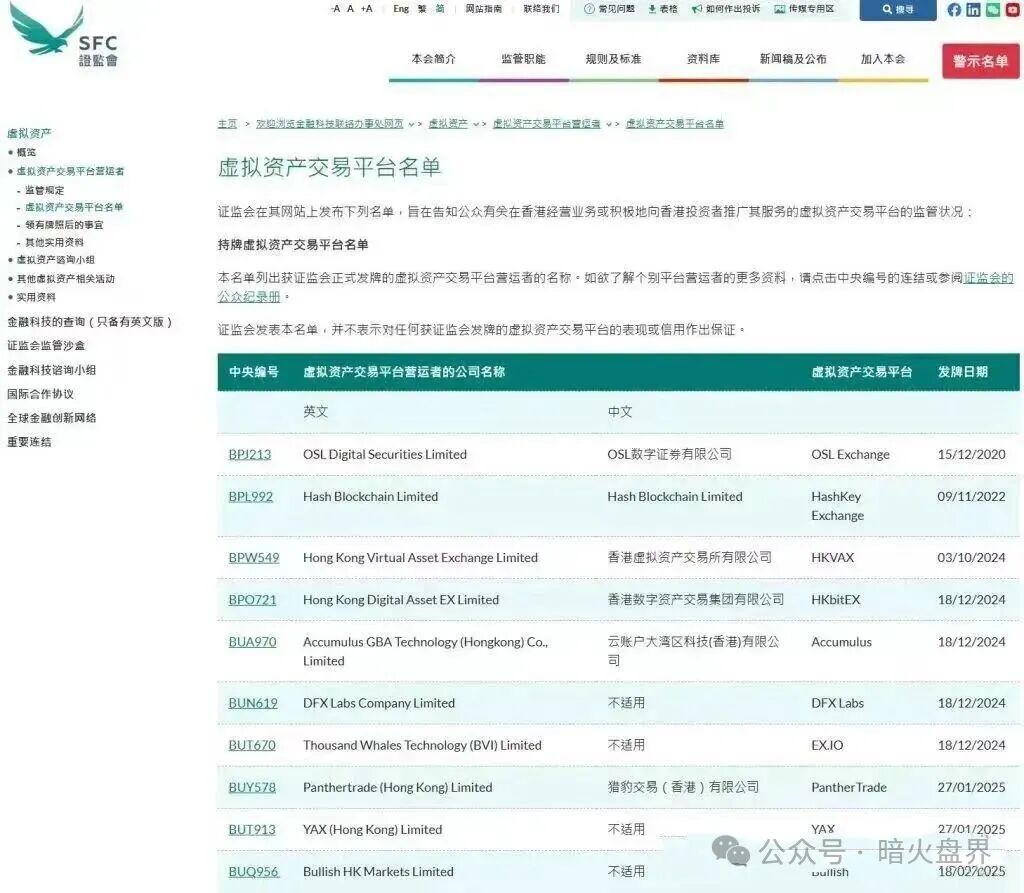The width and height of the screenshot is (1024, 893).
Task: Open license record BPJ213 link
Action: coord(252,454)
